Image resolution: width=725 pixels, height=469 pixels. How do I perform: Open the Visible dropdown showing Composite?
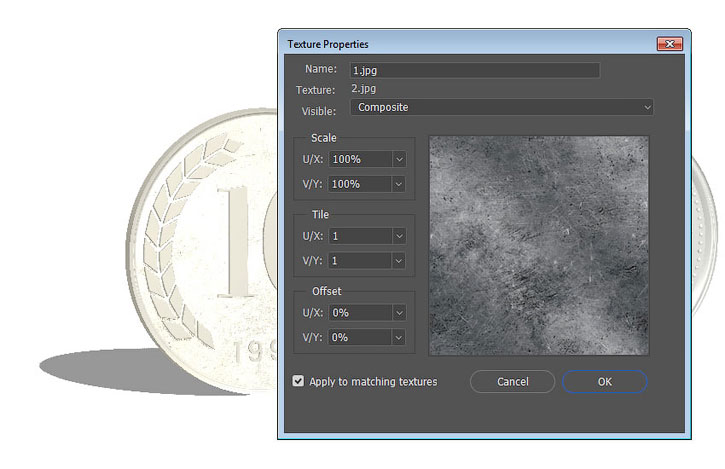[x=501, y=107]
